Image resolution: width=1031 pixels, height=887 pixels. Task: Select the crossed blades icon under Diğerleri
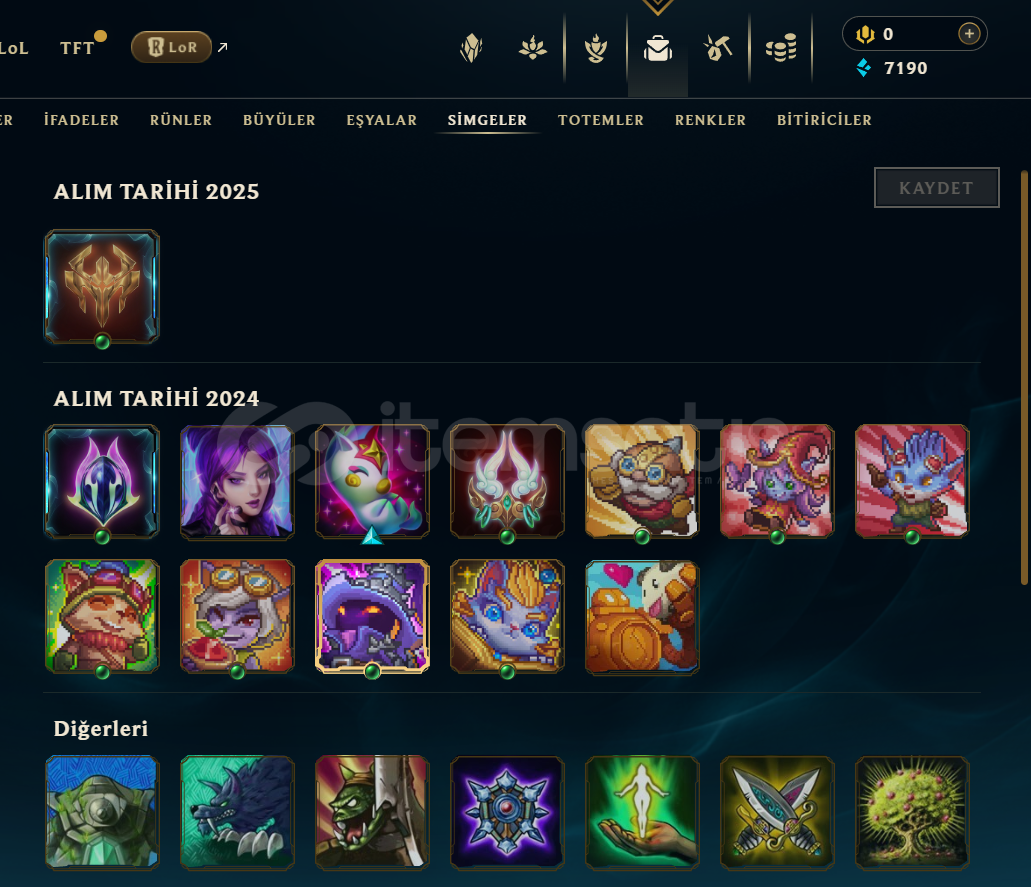pos(777,813)
